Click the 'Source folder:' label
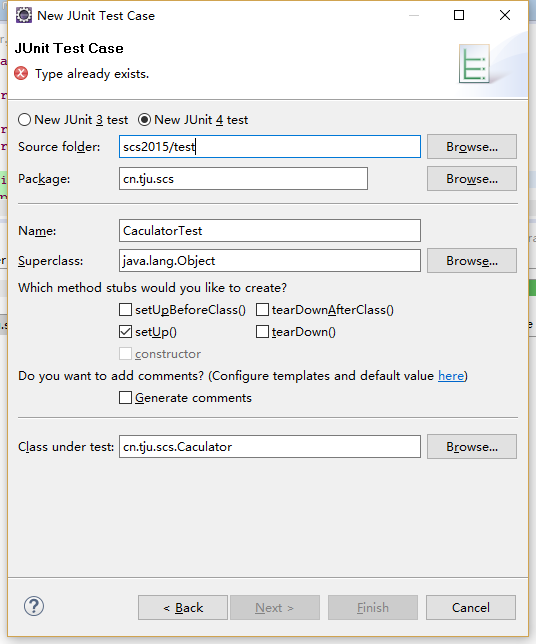The image size is (536, 644). point(59,147)
